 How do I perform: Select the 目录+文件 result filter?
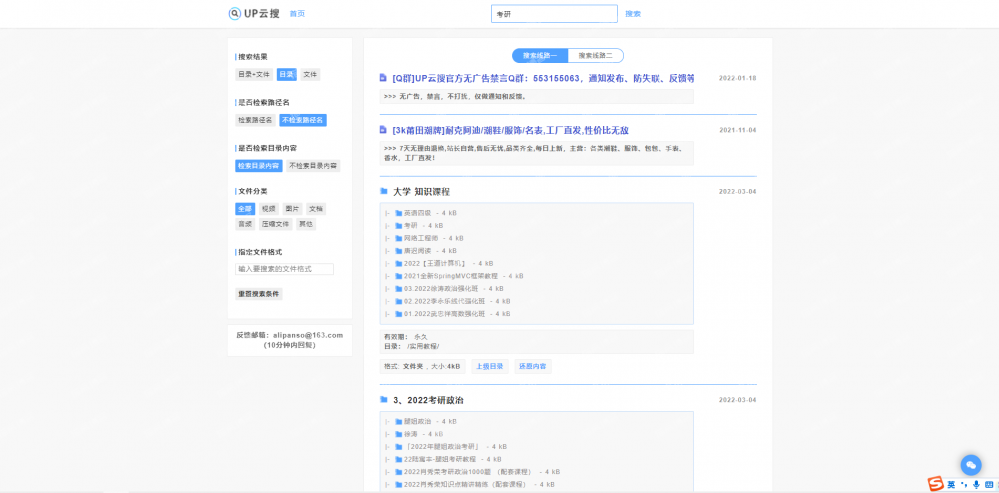coord(254,75)
